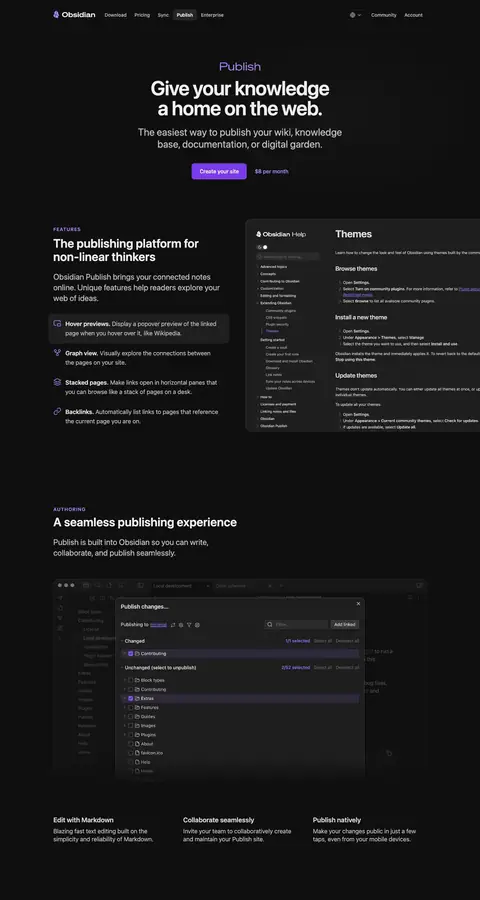Viewport: 480px width, 900px height.
Task: Close the Publish changes dialog
Action: coord(358,604)
